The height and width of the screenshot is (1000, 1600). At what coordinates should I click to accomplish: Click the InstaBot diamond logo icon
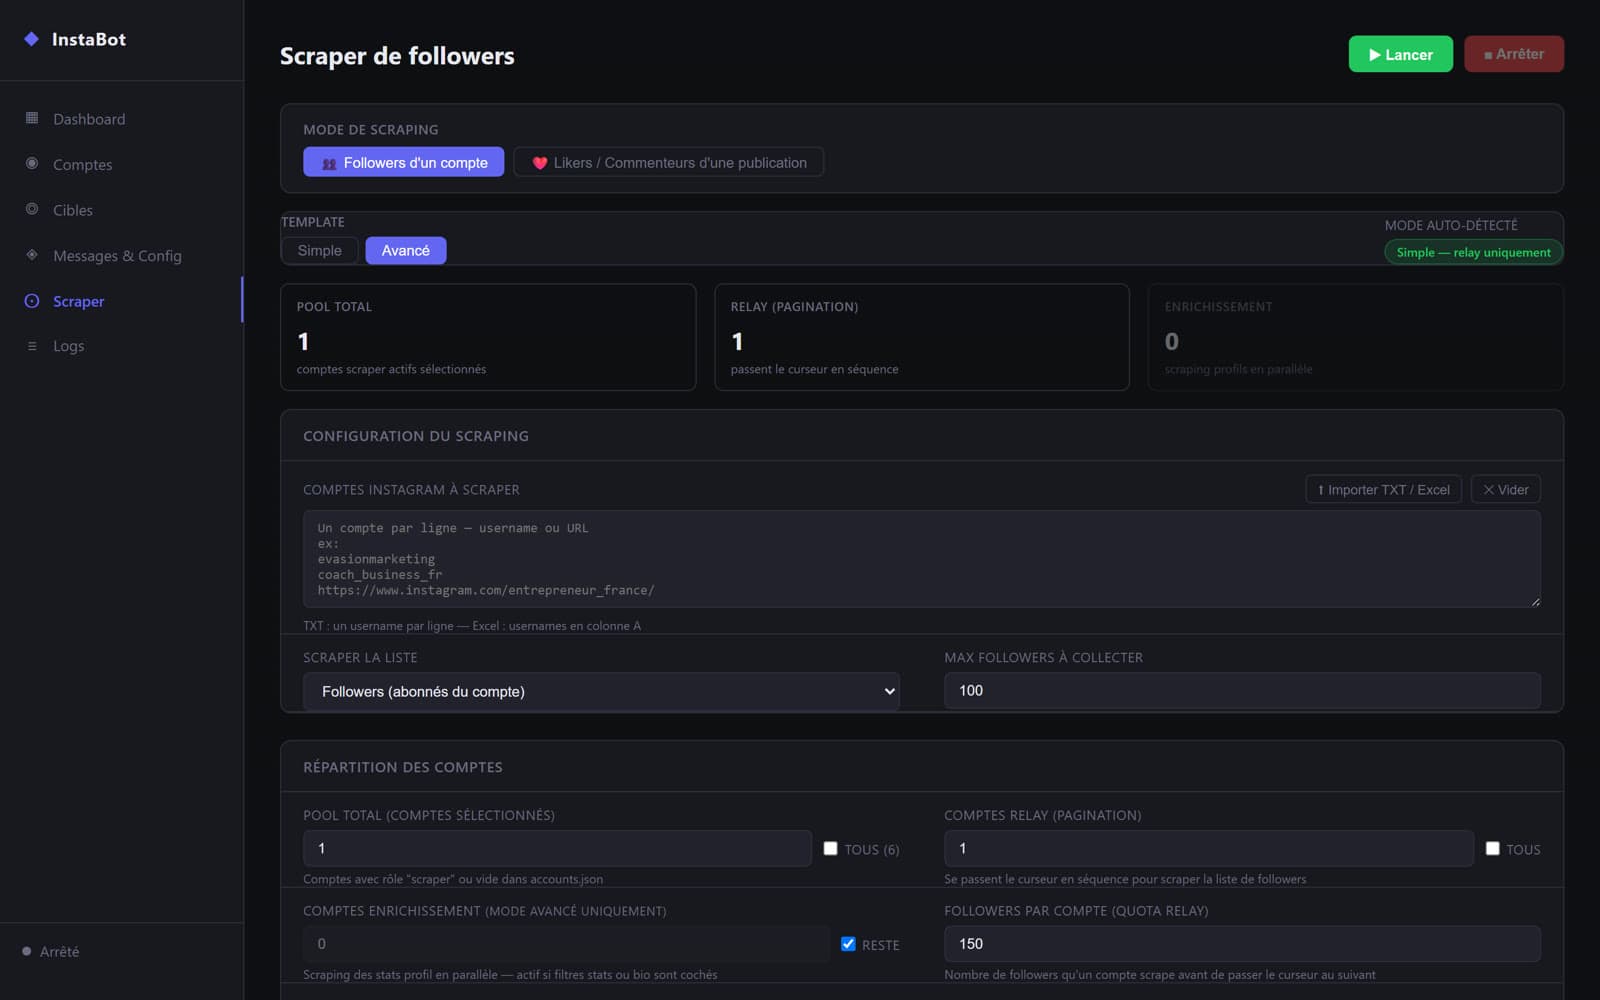click(31, 39)
